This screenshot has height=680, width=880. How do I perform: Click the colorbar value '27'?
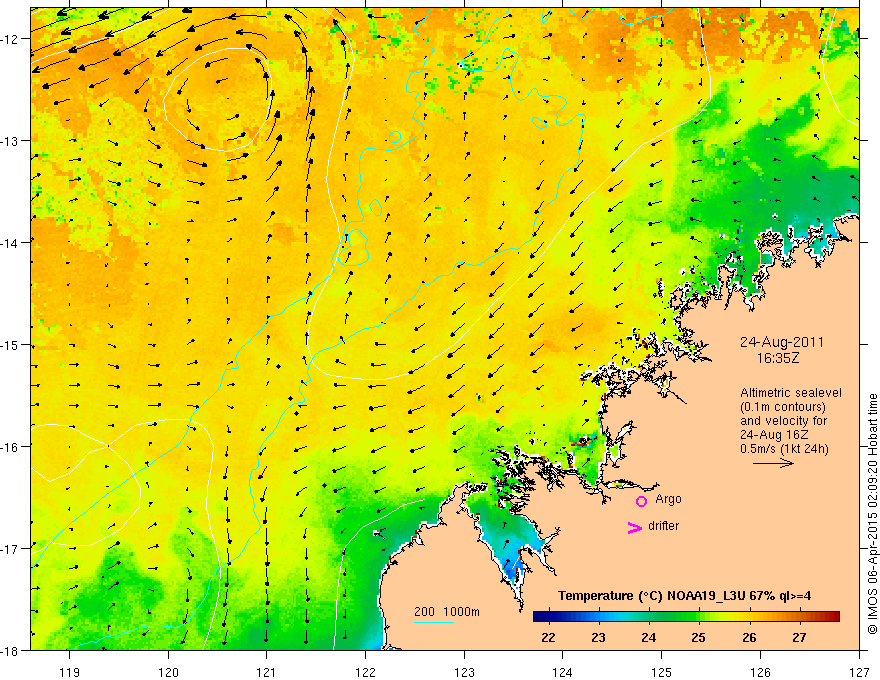point(799,638)
